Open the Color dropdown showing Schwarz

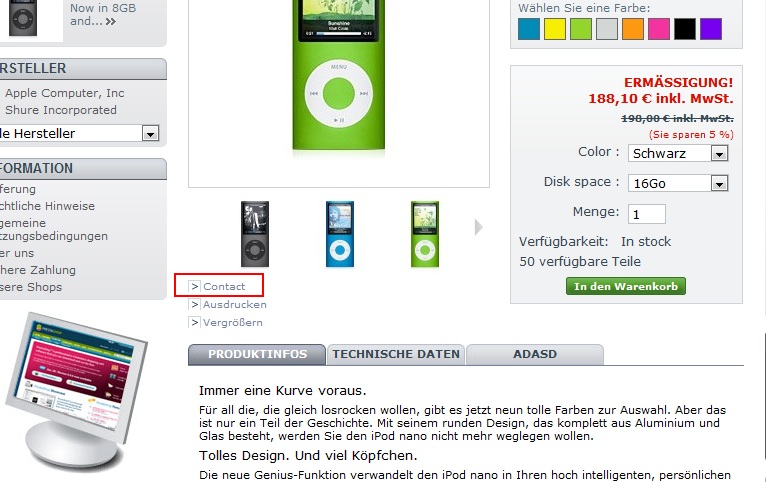pyautogui.click(x=678, y=153)
